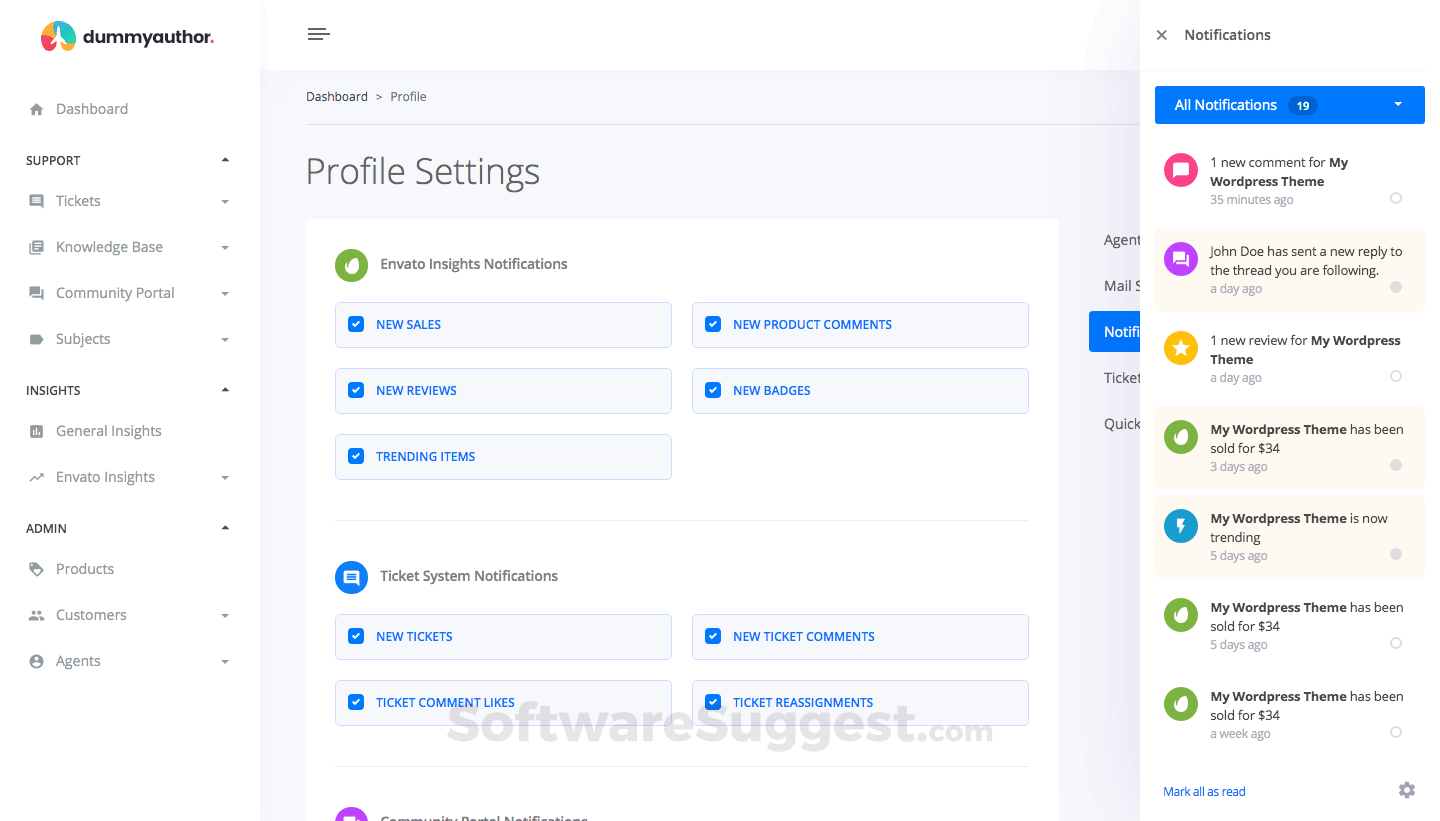Close the Notifications panel
The height and width of the screenshot is (821, 1440).
point(1161,35)
